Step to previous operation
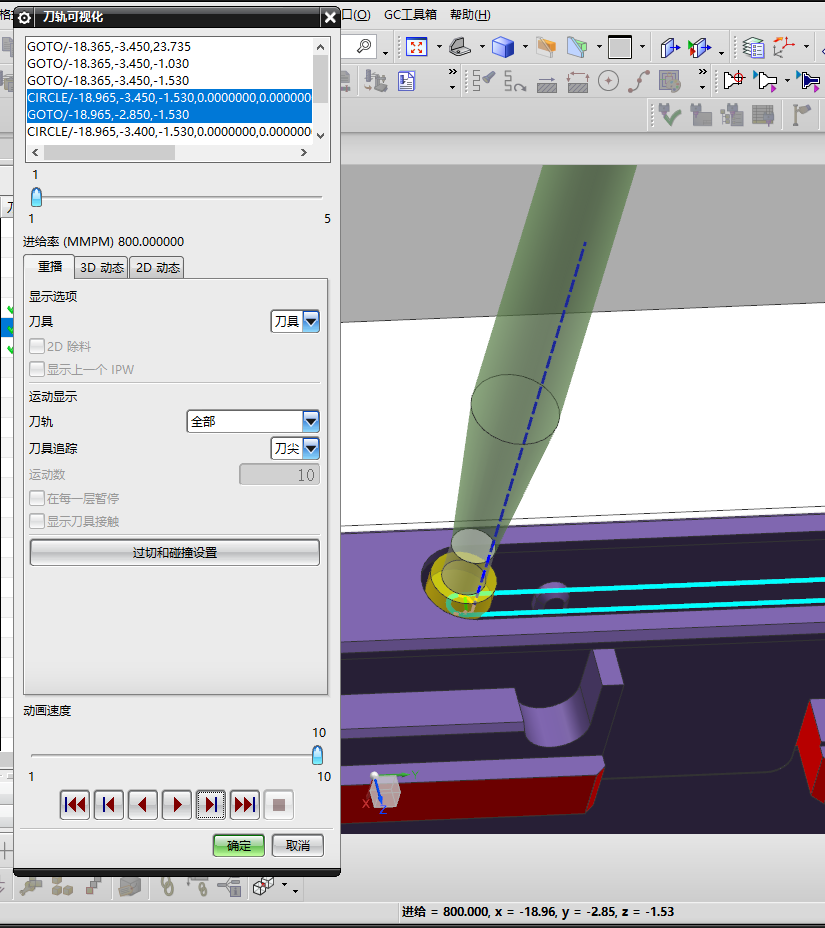Image resolution: width=825 pixels, height=928 pixels. pyautogui.click(x=109, y=805)
